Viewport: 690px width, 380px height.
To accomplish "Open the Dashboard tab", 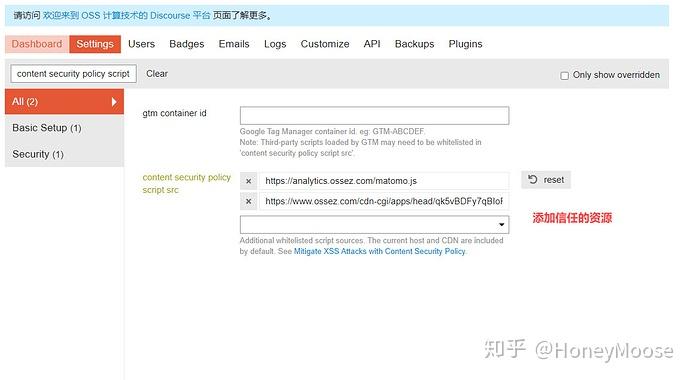I will (x=37, y=44).
